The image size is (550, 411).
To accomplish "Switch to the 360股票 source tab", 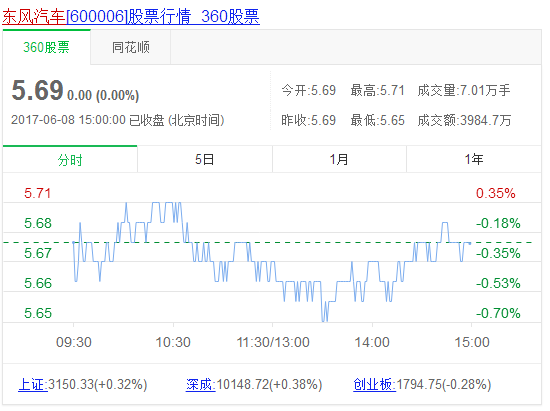I will click(x=47, y=47).
